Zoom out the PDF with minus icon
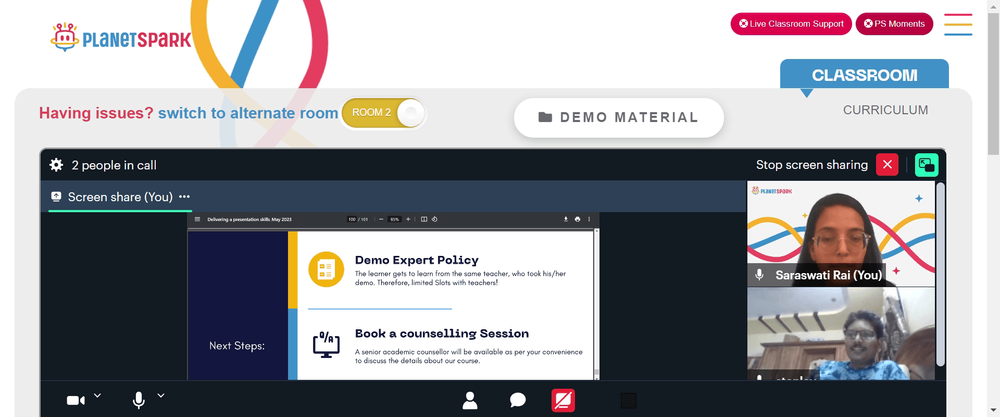The height and width of the screenshot is (417, 1000). (381, 219)
